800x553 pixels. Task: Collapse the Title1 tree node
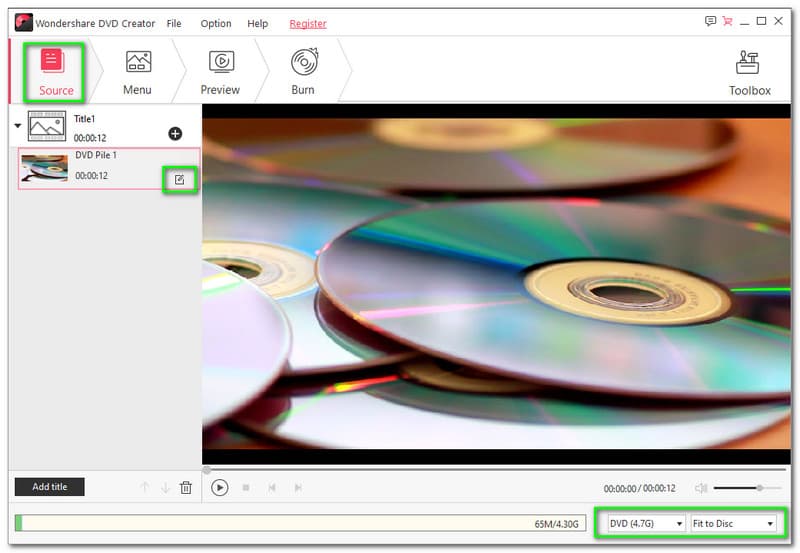pos(18,126)
